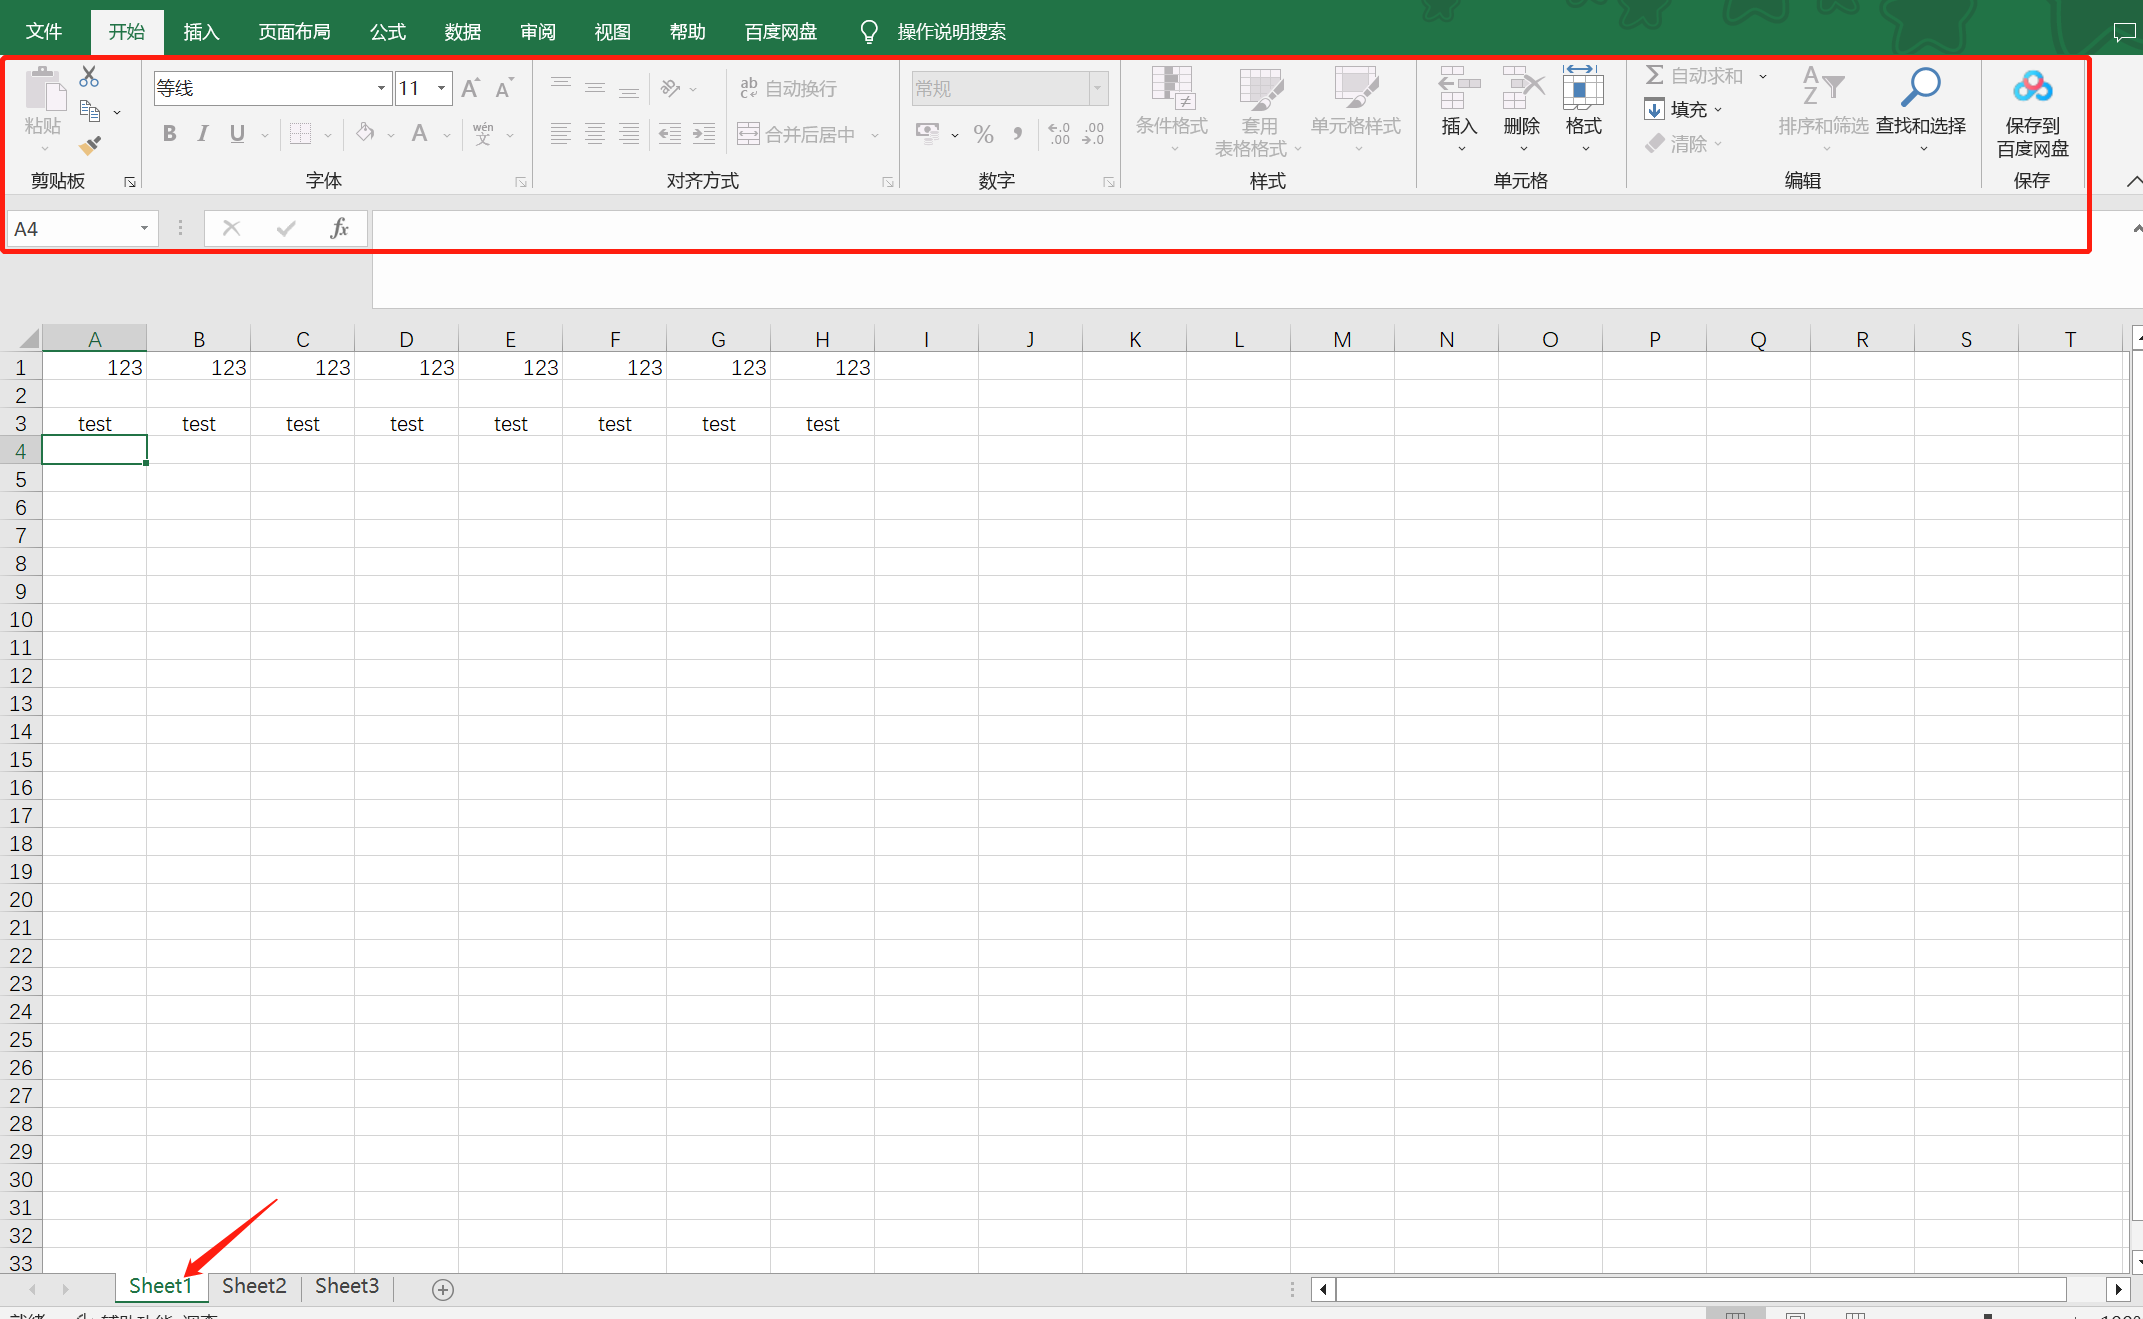Open the Find and Select dropdown (查找和选择)

tap(1921, 110)
